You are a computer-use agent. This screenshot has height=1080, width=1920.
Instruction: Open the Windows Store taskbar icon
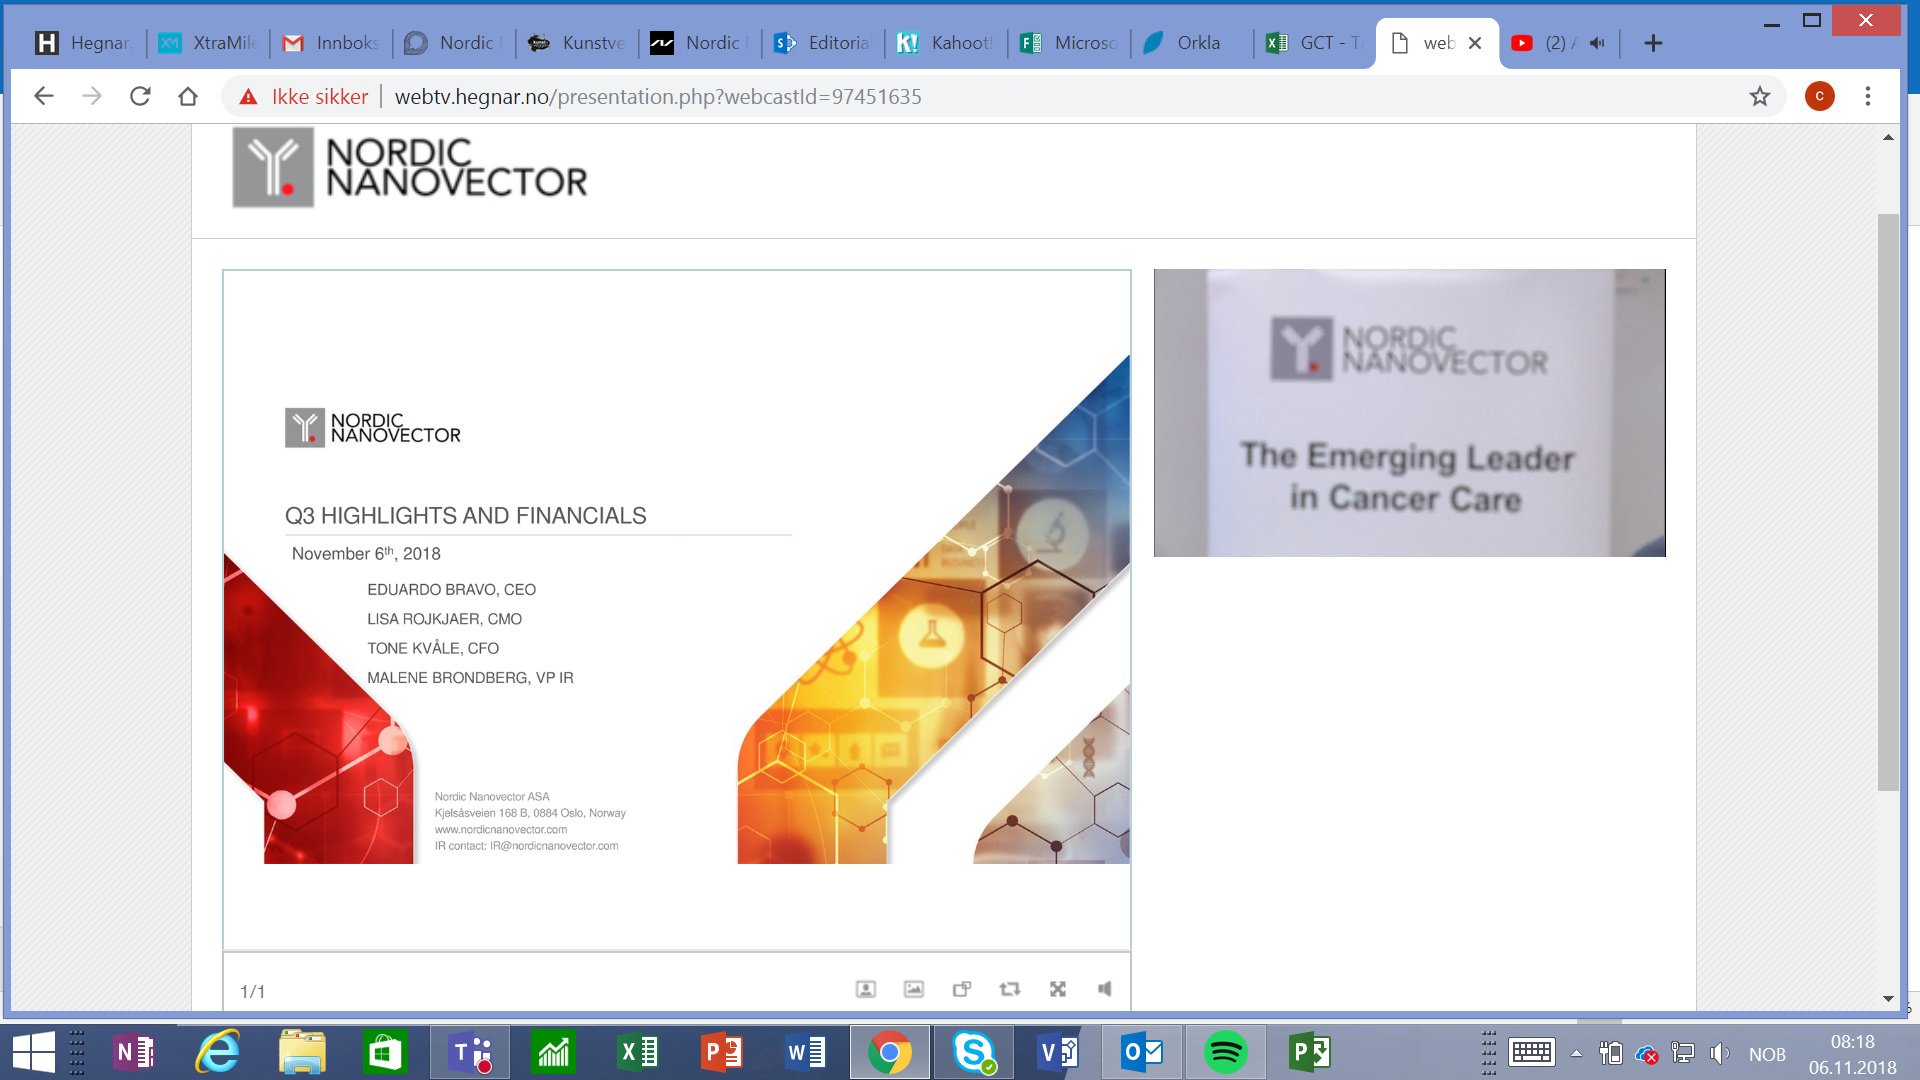[x=385, y=1052]
